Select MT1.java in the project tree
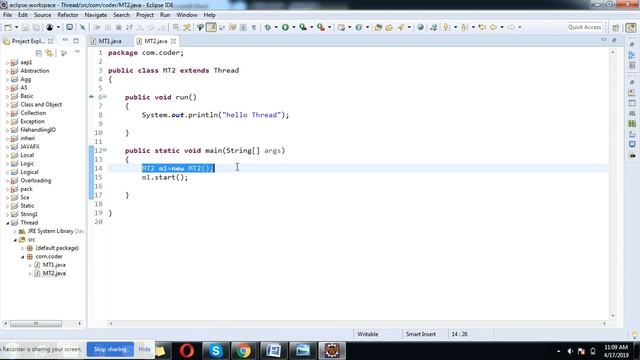The width and height of the screenshot is (640, 360). [54, 265]
